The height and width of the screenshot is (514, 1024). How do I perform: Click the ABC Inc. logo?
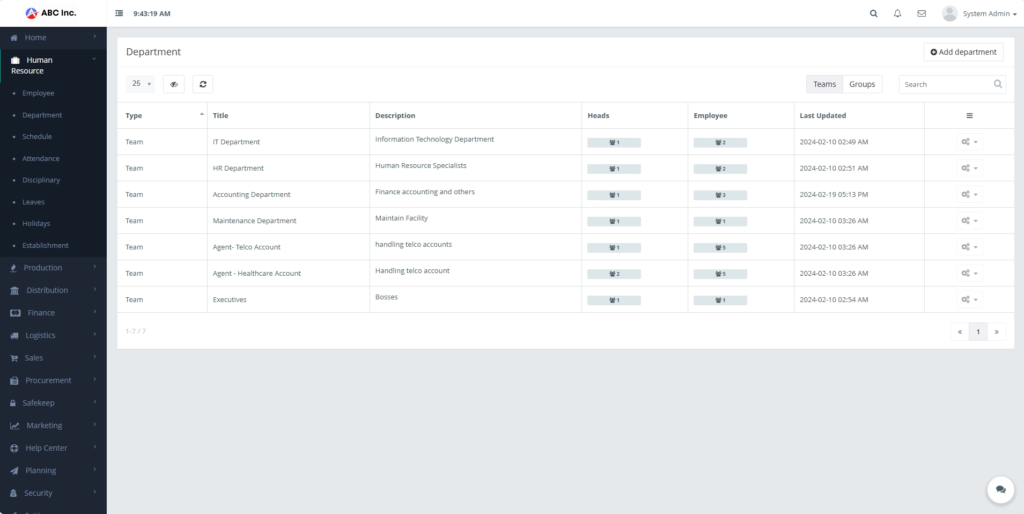point(51,12)
